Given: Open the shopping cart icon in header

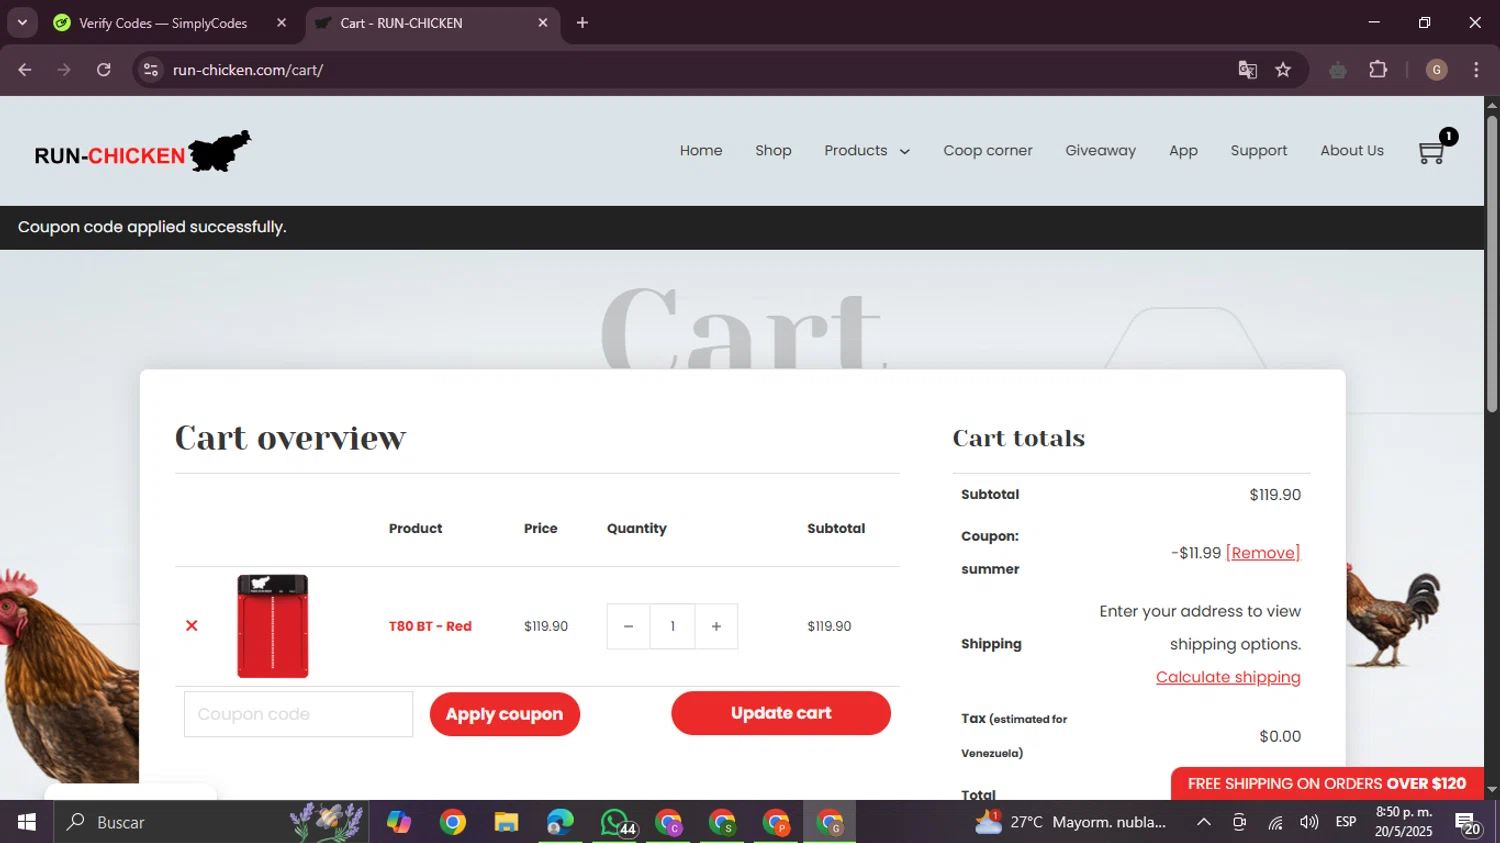Looking at the screenshot, I should pos(1432,152).
